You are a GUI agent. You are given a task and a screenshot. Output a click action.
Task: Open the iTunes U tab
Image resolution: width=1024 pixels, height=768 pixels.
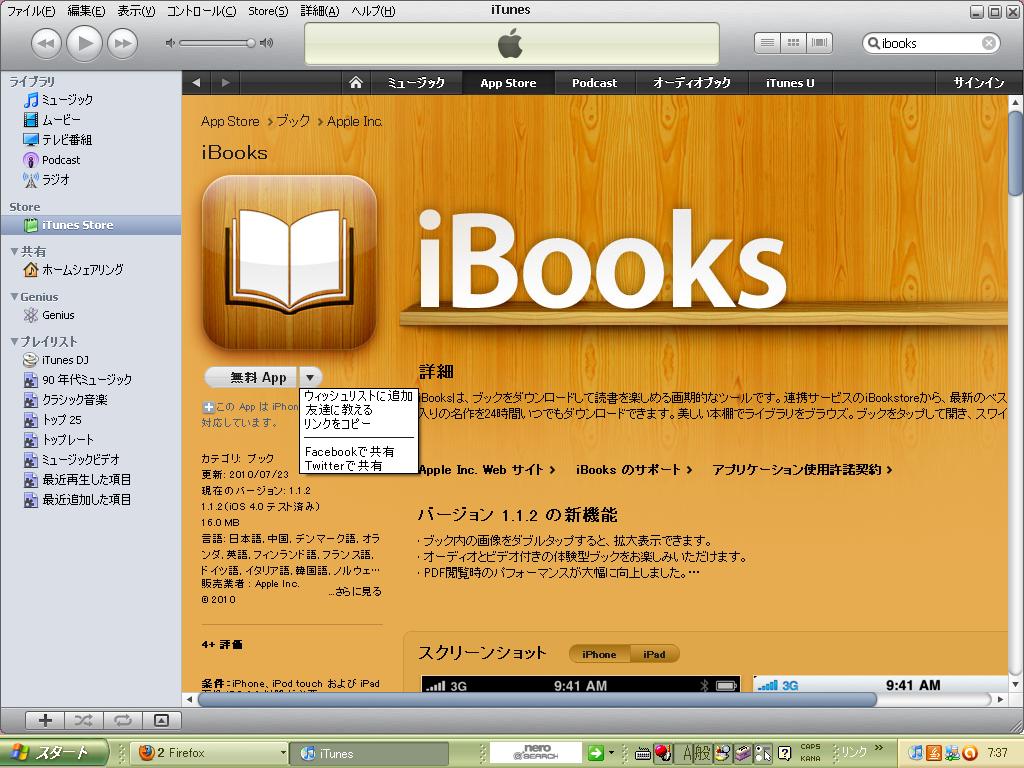(x=790, y=83)
